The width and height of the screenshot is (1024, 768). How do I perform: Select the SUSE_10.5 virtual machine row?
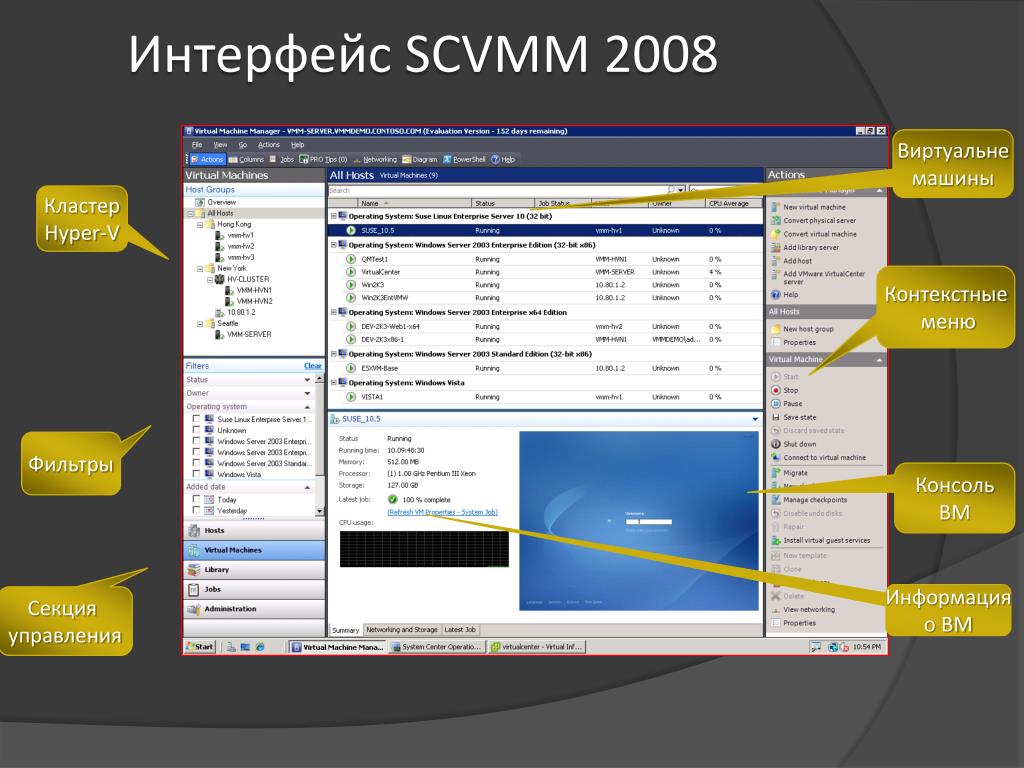[545, 231]
